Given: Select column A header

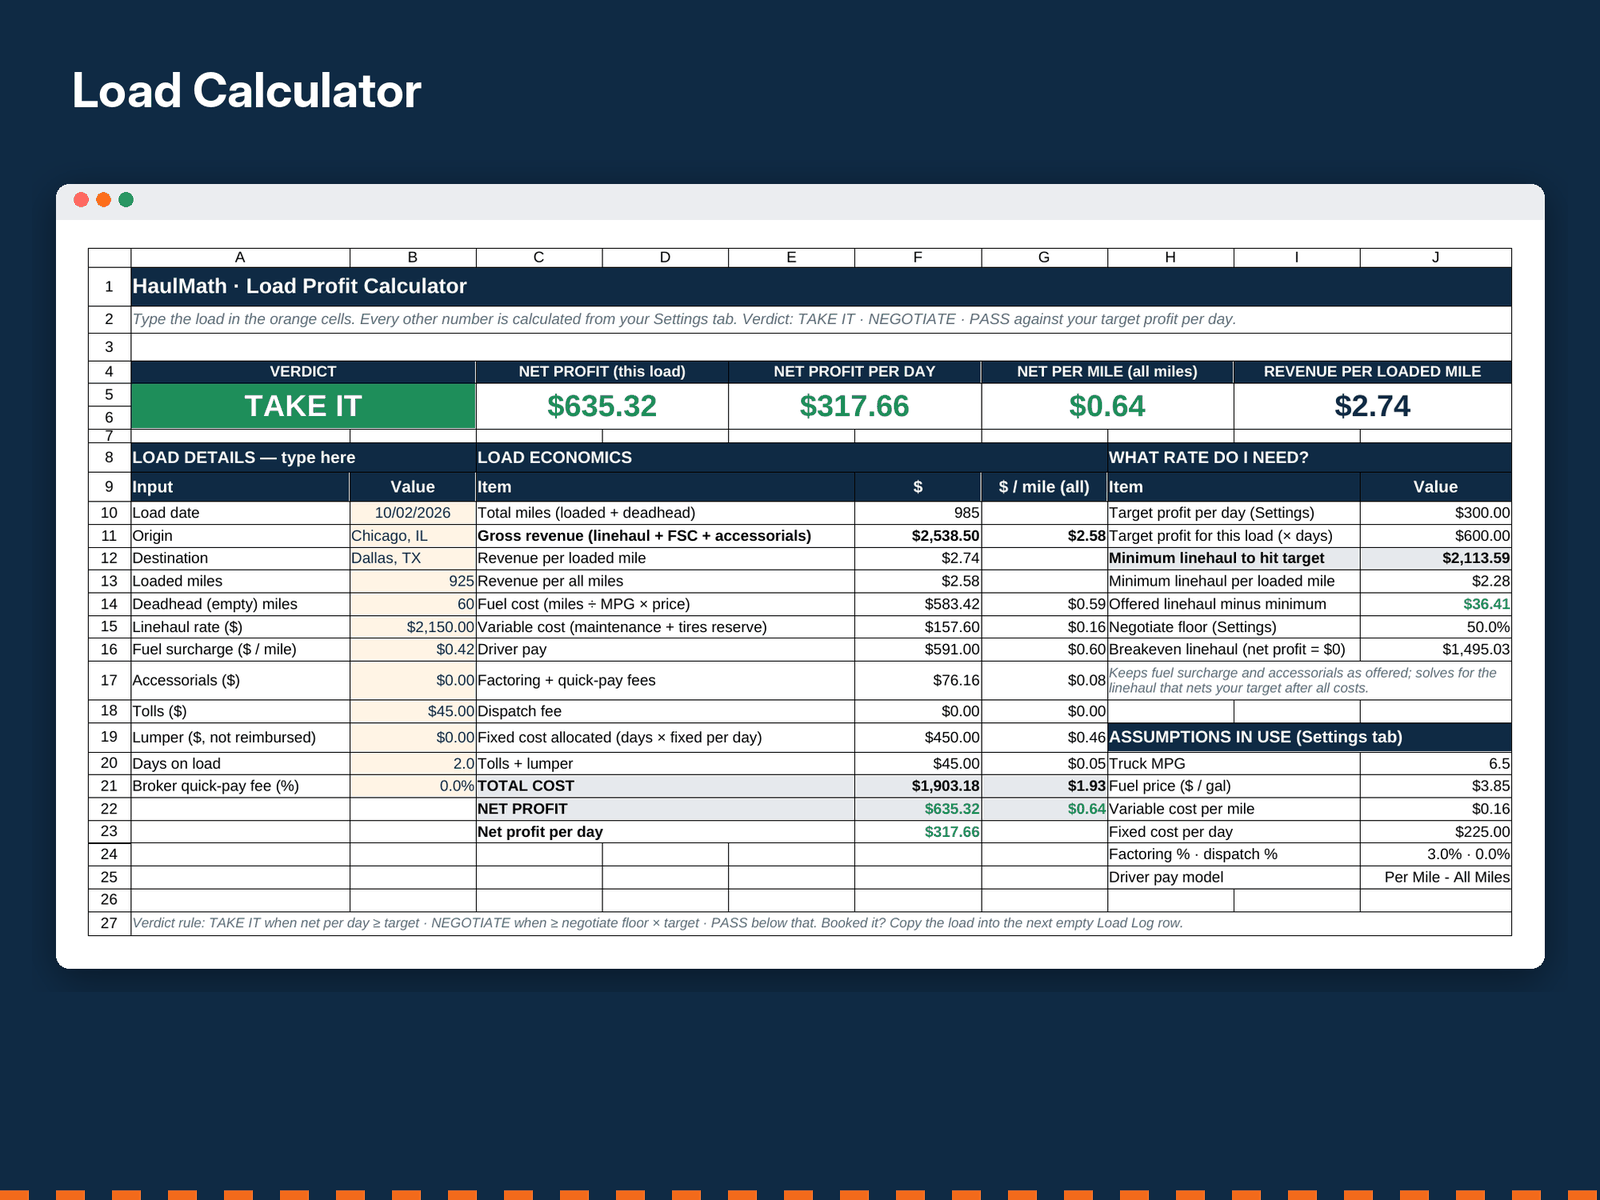Looking at the screenshot, I should point(240,257).
